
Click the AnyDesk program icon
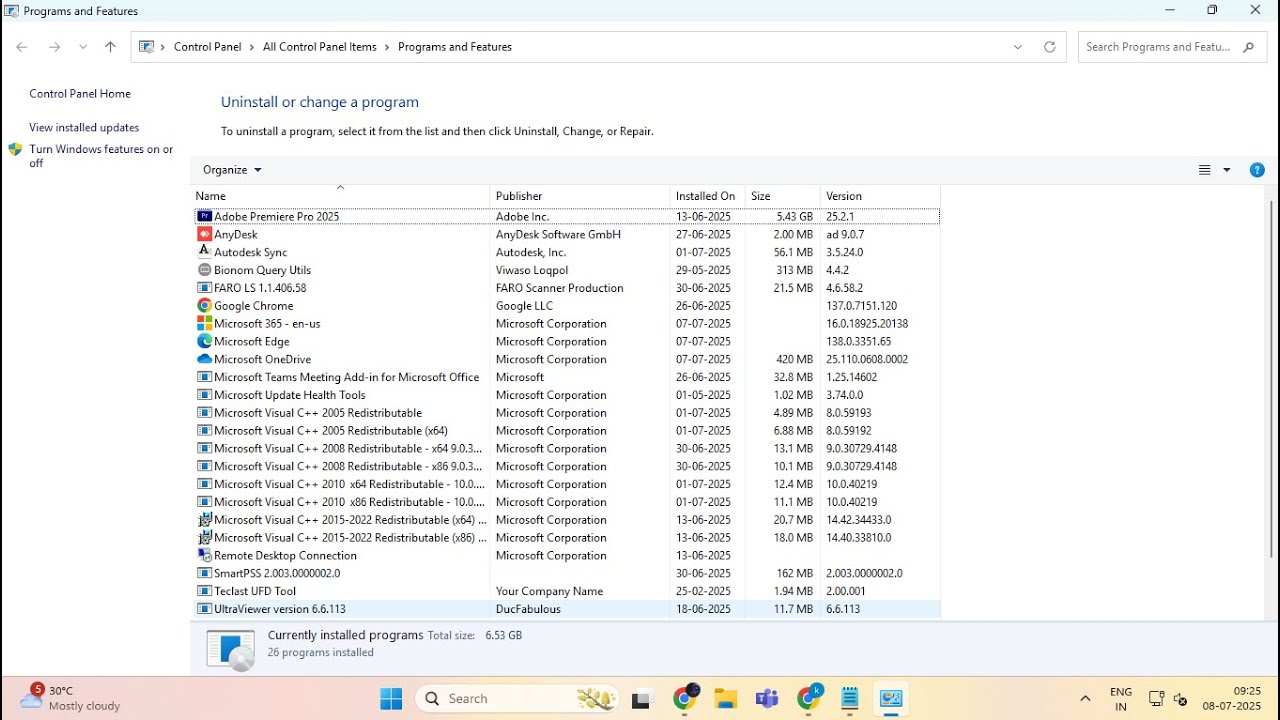pos(204,234)
